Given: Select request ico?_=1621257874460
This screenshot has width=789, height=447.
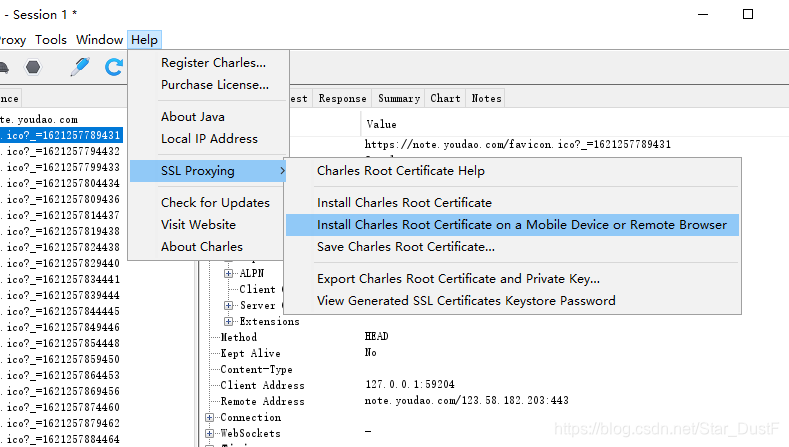Looking at the screenshot, I should click(x=61, y=407).
